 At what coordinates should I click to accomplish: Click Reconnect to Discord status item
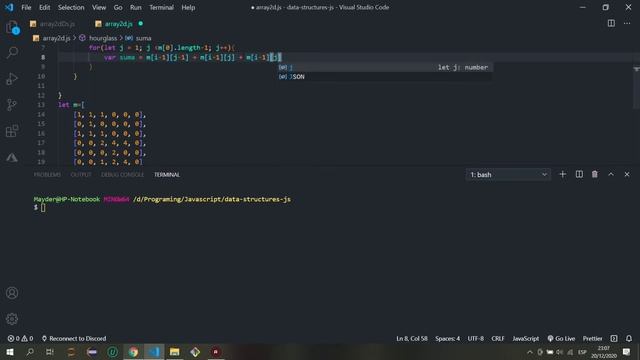(74, 338)
